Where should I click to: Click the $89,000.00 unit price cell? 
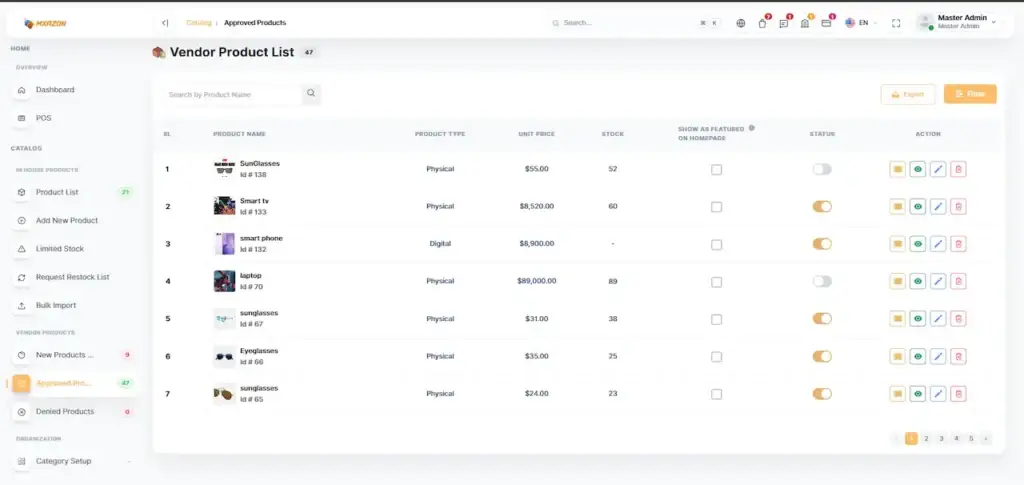(x=536, y=281)
